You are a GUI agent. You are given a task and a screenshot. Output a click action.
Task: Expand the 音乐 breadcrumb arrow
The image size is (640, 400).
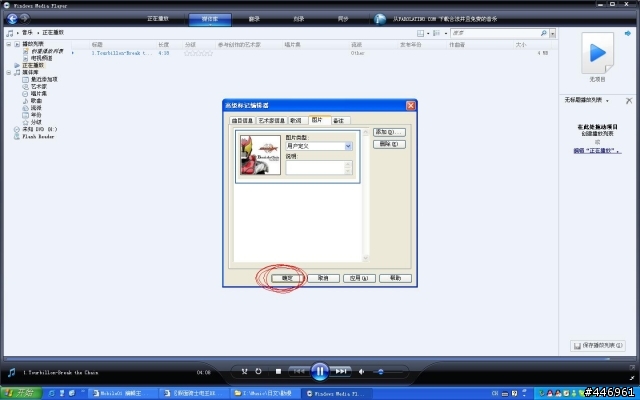click(38, 33)
